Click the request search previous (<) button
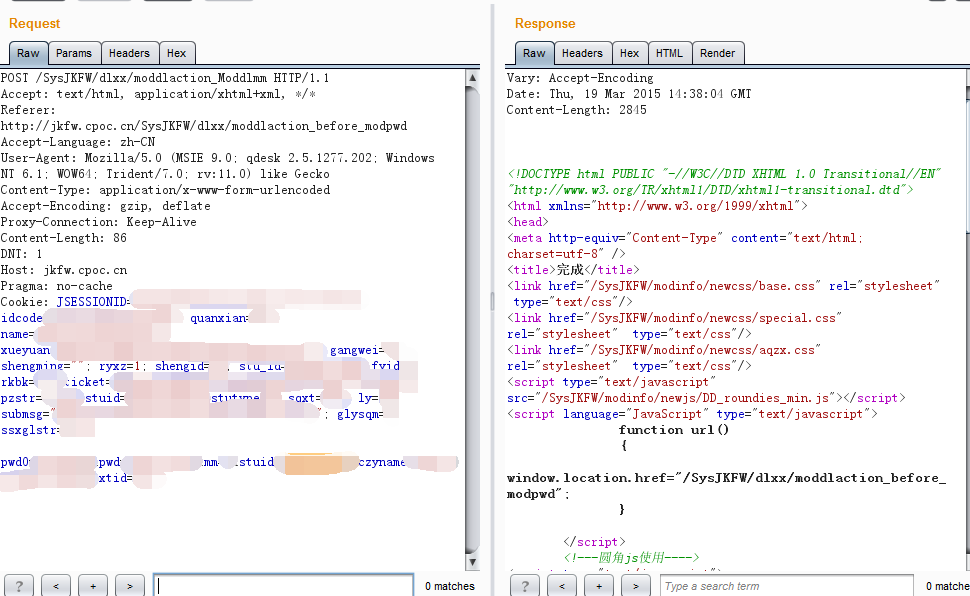 click(x=56, y=585)
